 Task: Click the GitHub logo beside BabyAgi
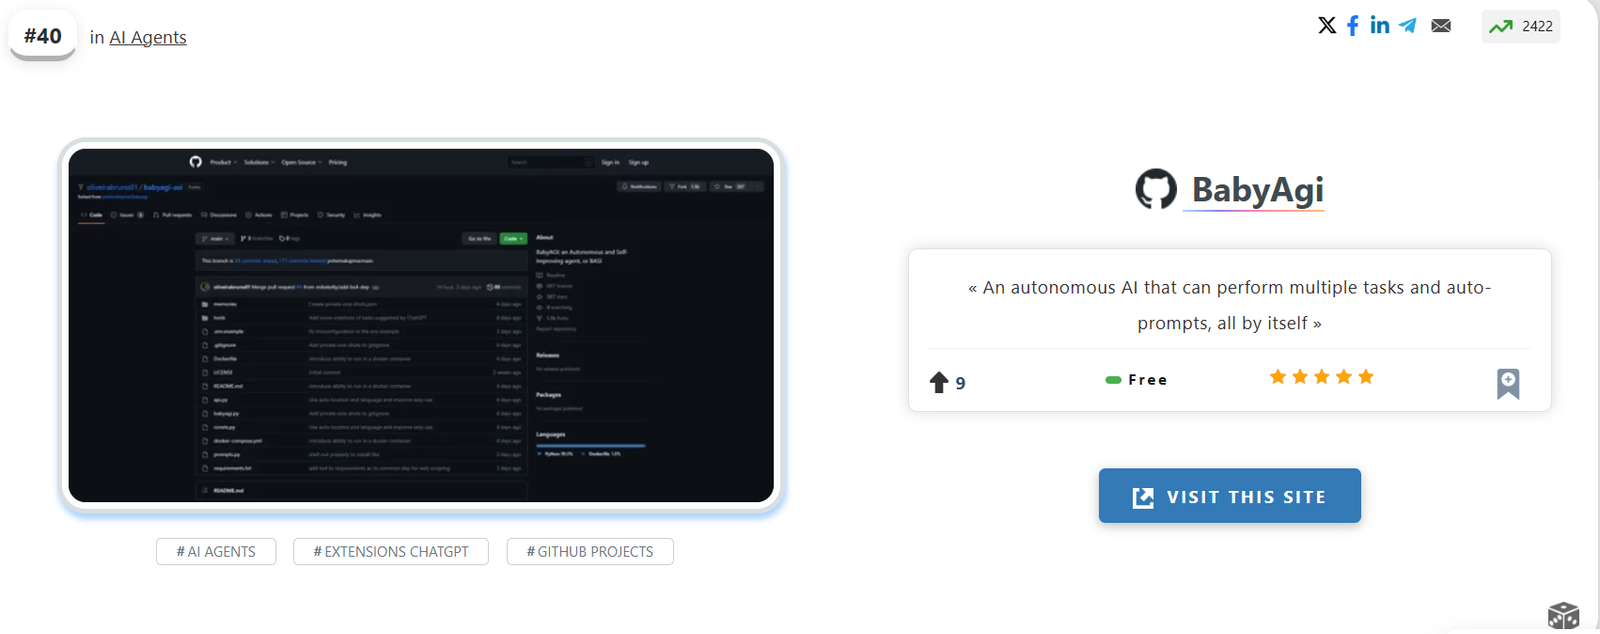pyautogui.click(x=1156, y=189)
